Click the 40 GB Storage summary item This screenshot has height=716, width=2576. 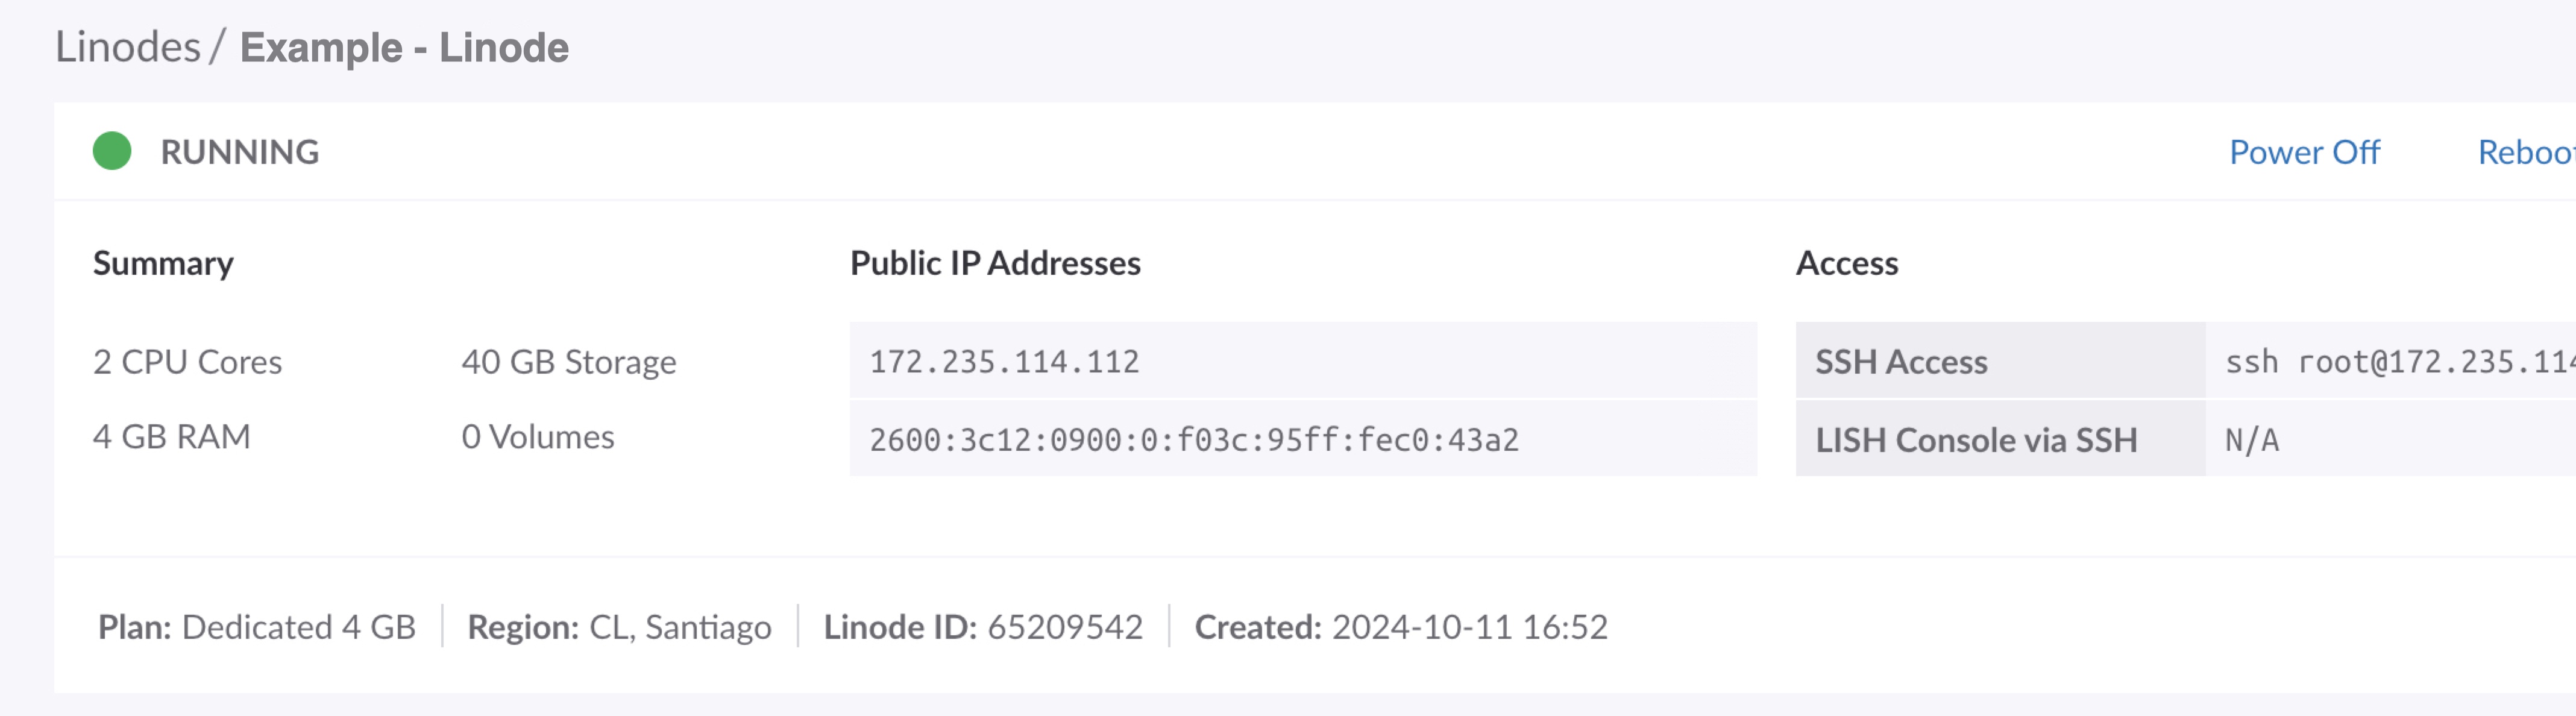[568, 361]
